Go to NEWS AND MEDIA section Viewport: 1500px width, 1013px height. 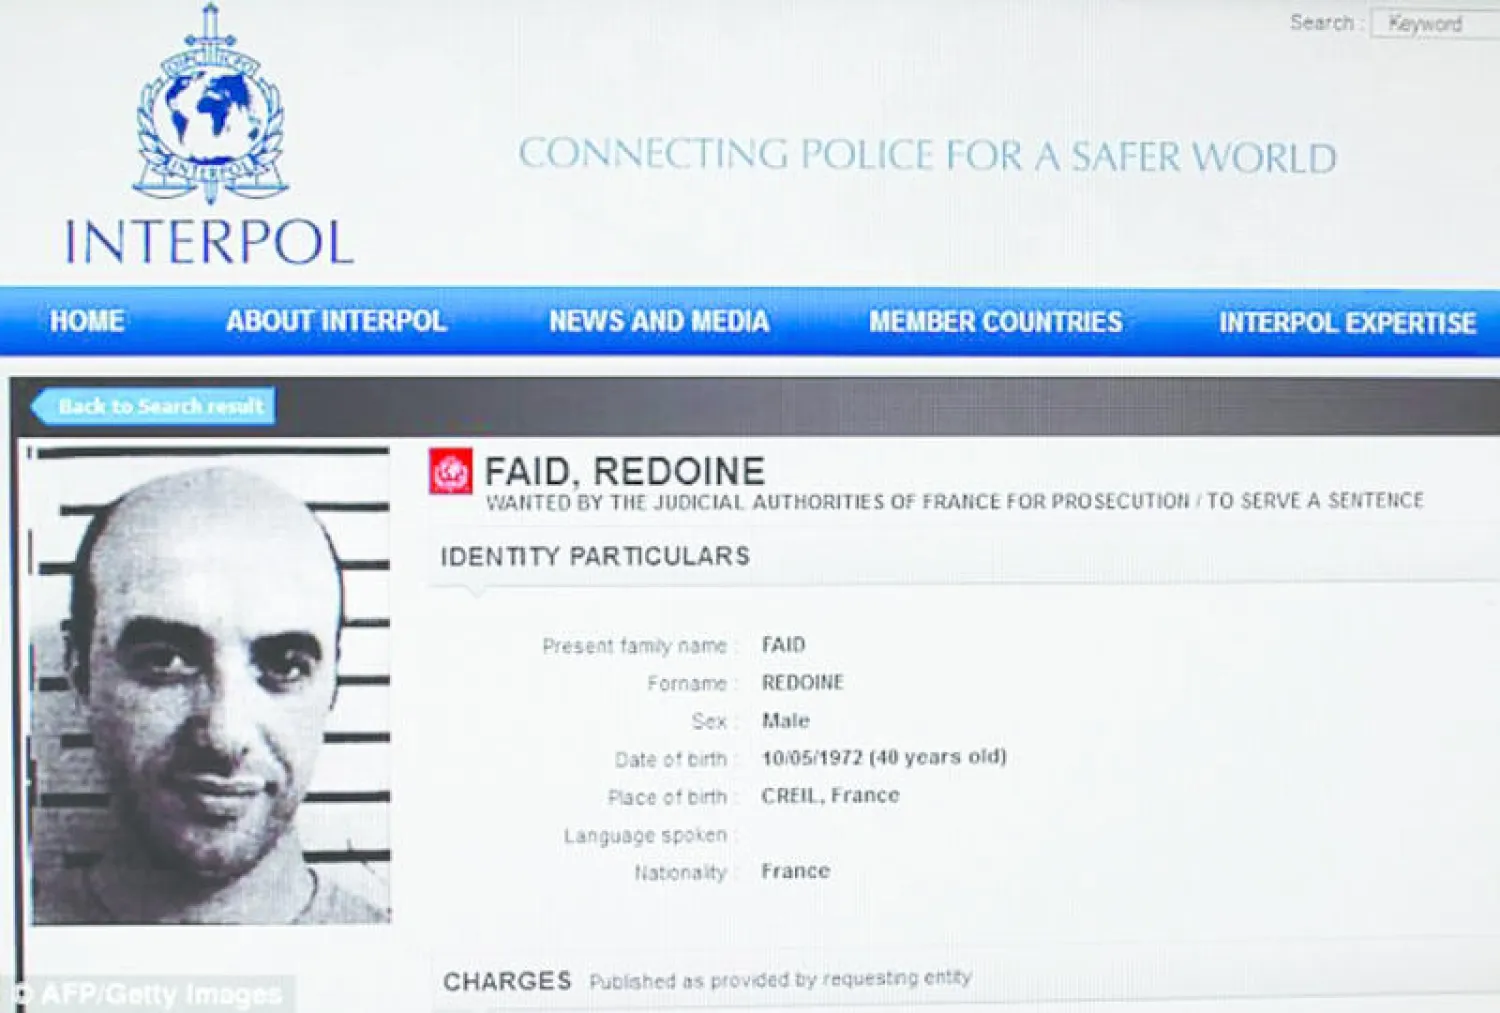coord(659,321)
